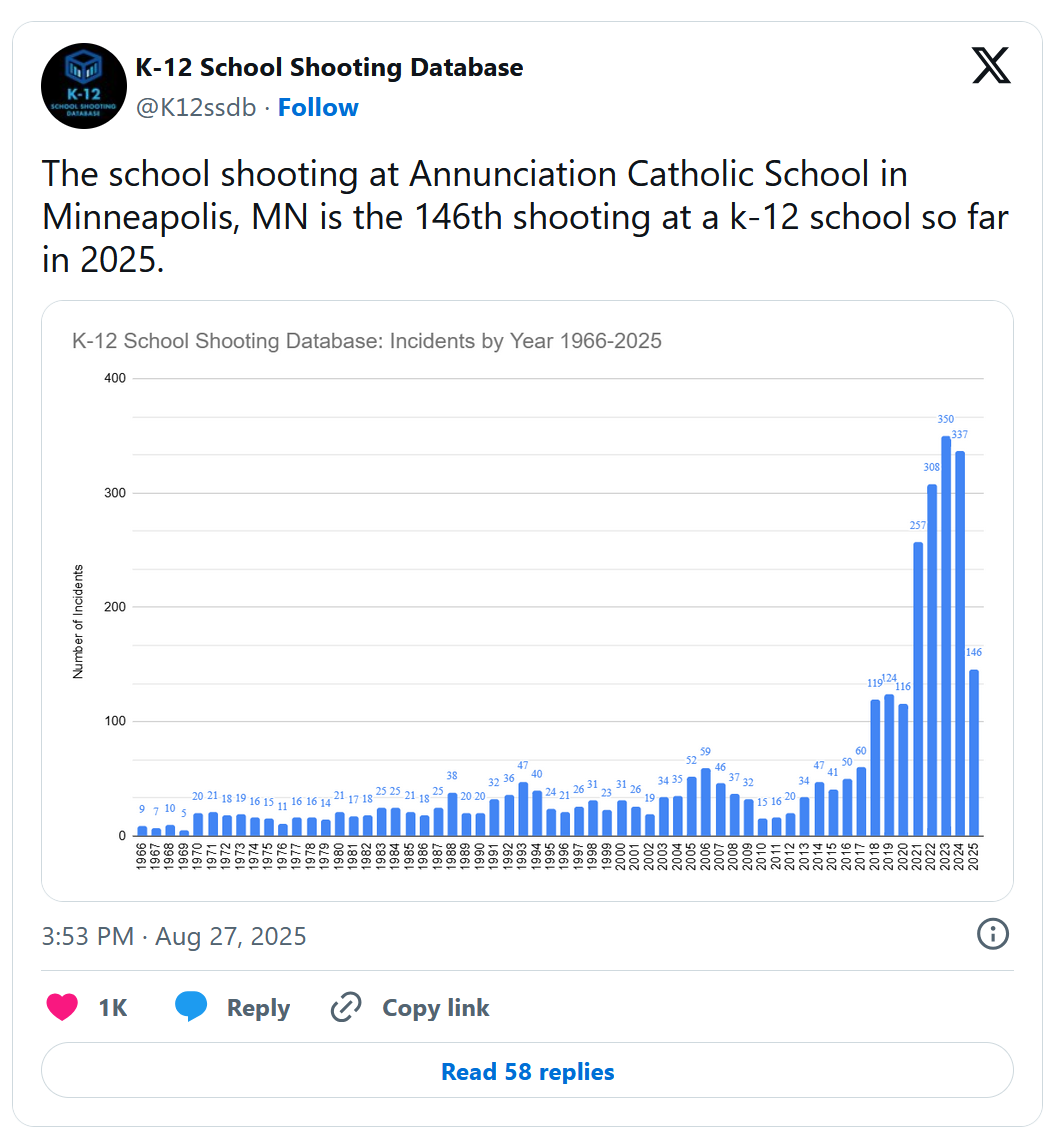1054x1146 pixels.
Task: Click the @K12ssdb handle
Action: tap(196, 107)
